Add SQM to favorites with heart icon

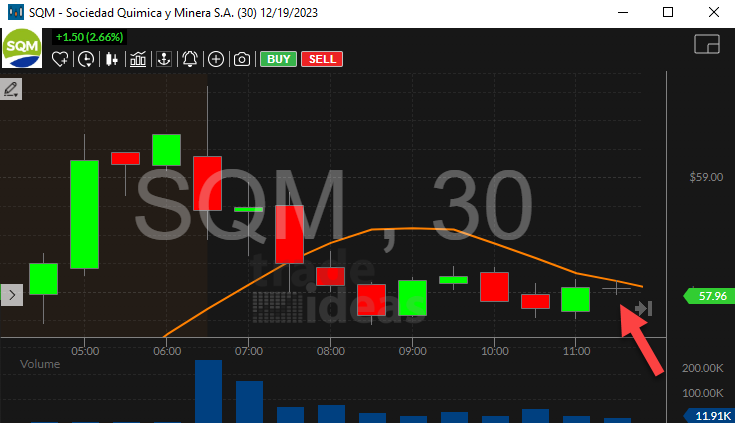tap(60, 59)
